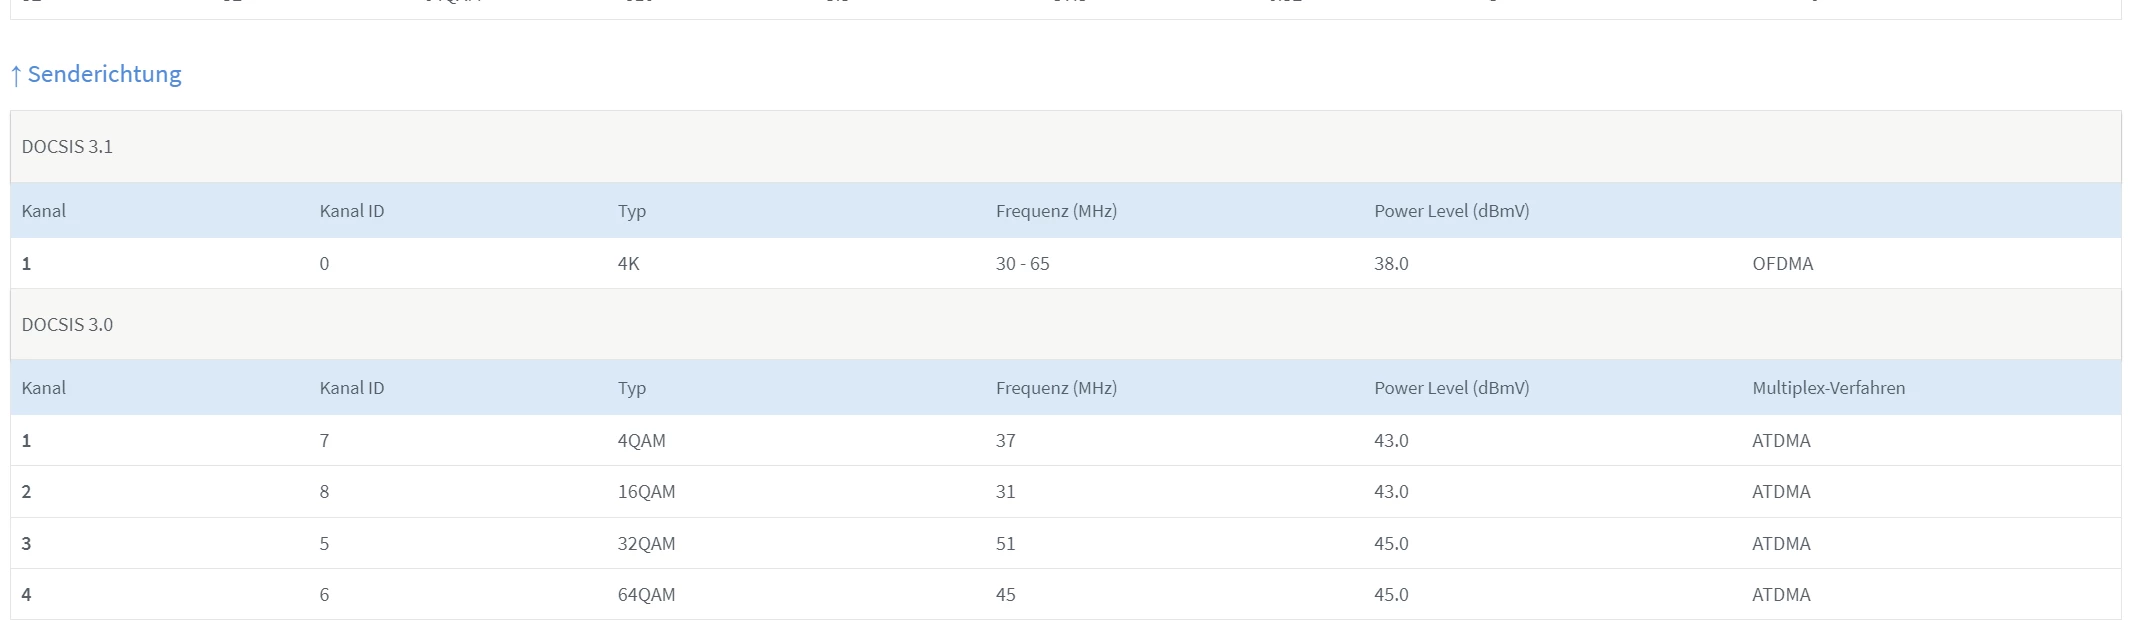
Task: Click the Senderichtung upward arrow icon
Action: (x=16, y=75)
